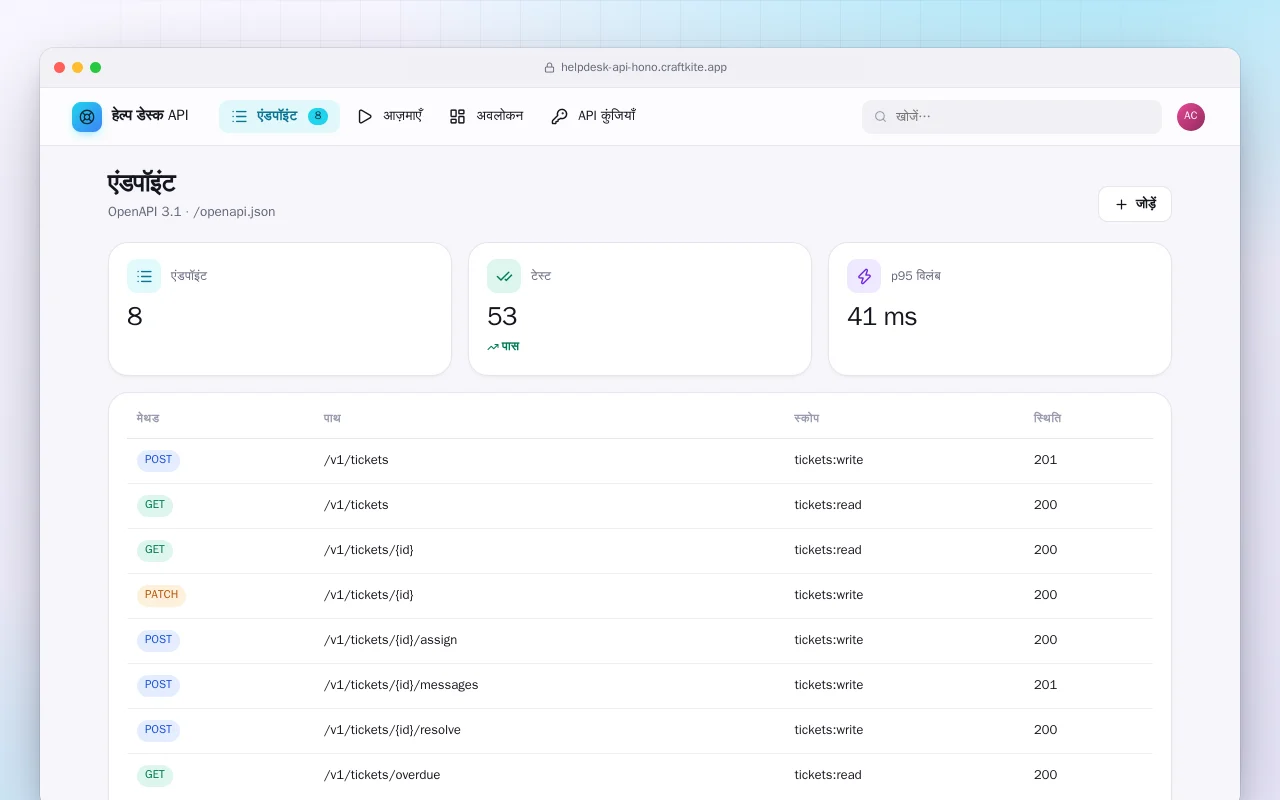Click the पास status label
Screen dimensions: 1280x800
point(510,347)
